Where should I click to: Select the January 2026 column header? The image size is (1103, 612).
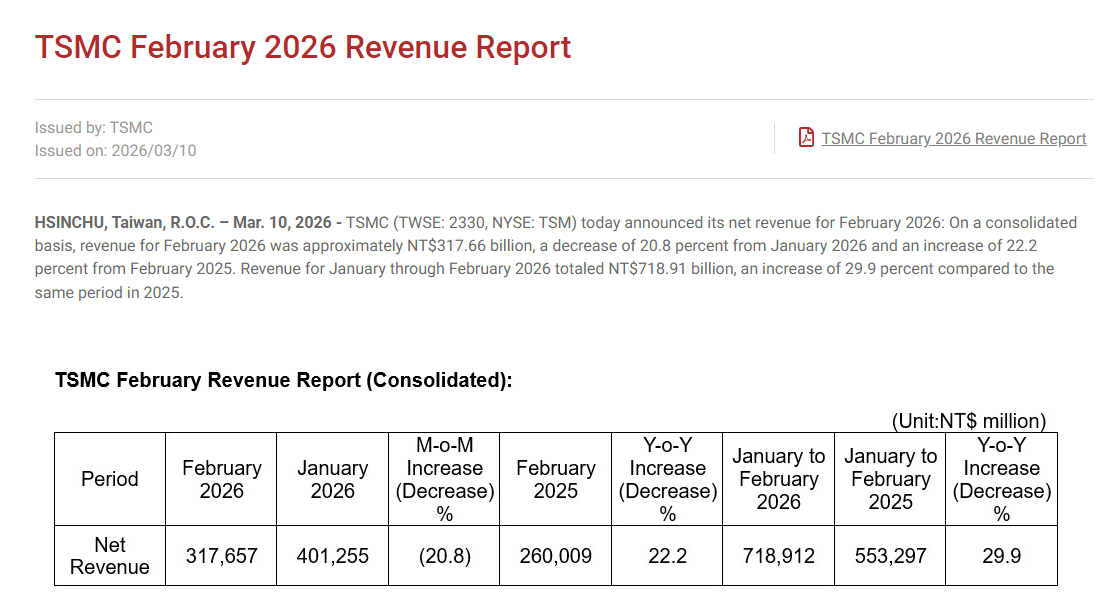(332, 479)
